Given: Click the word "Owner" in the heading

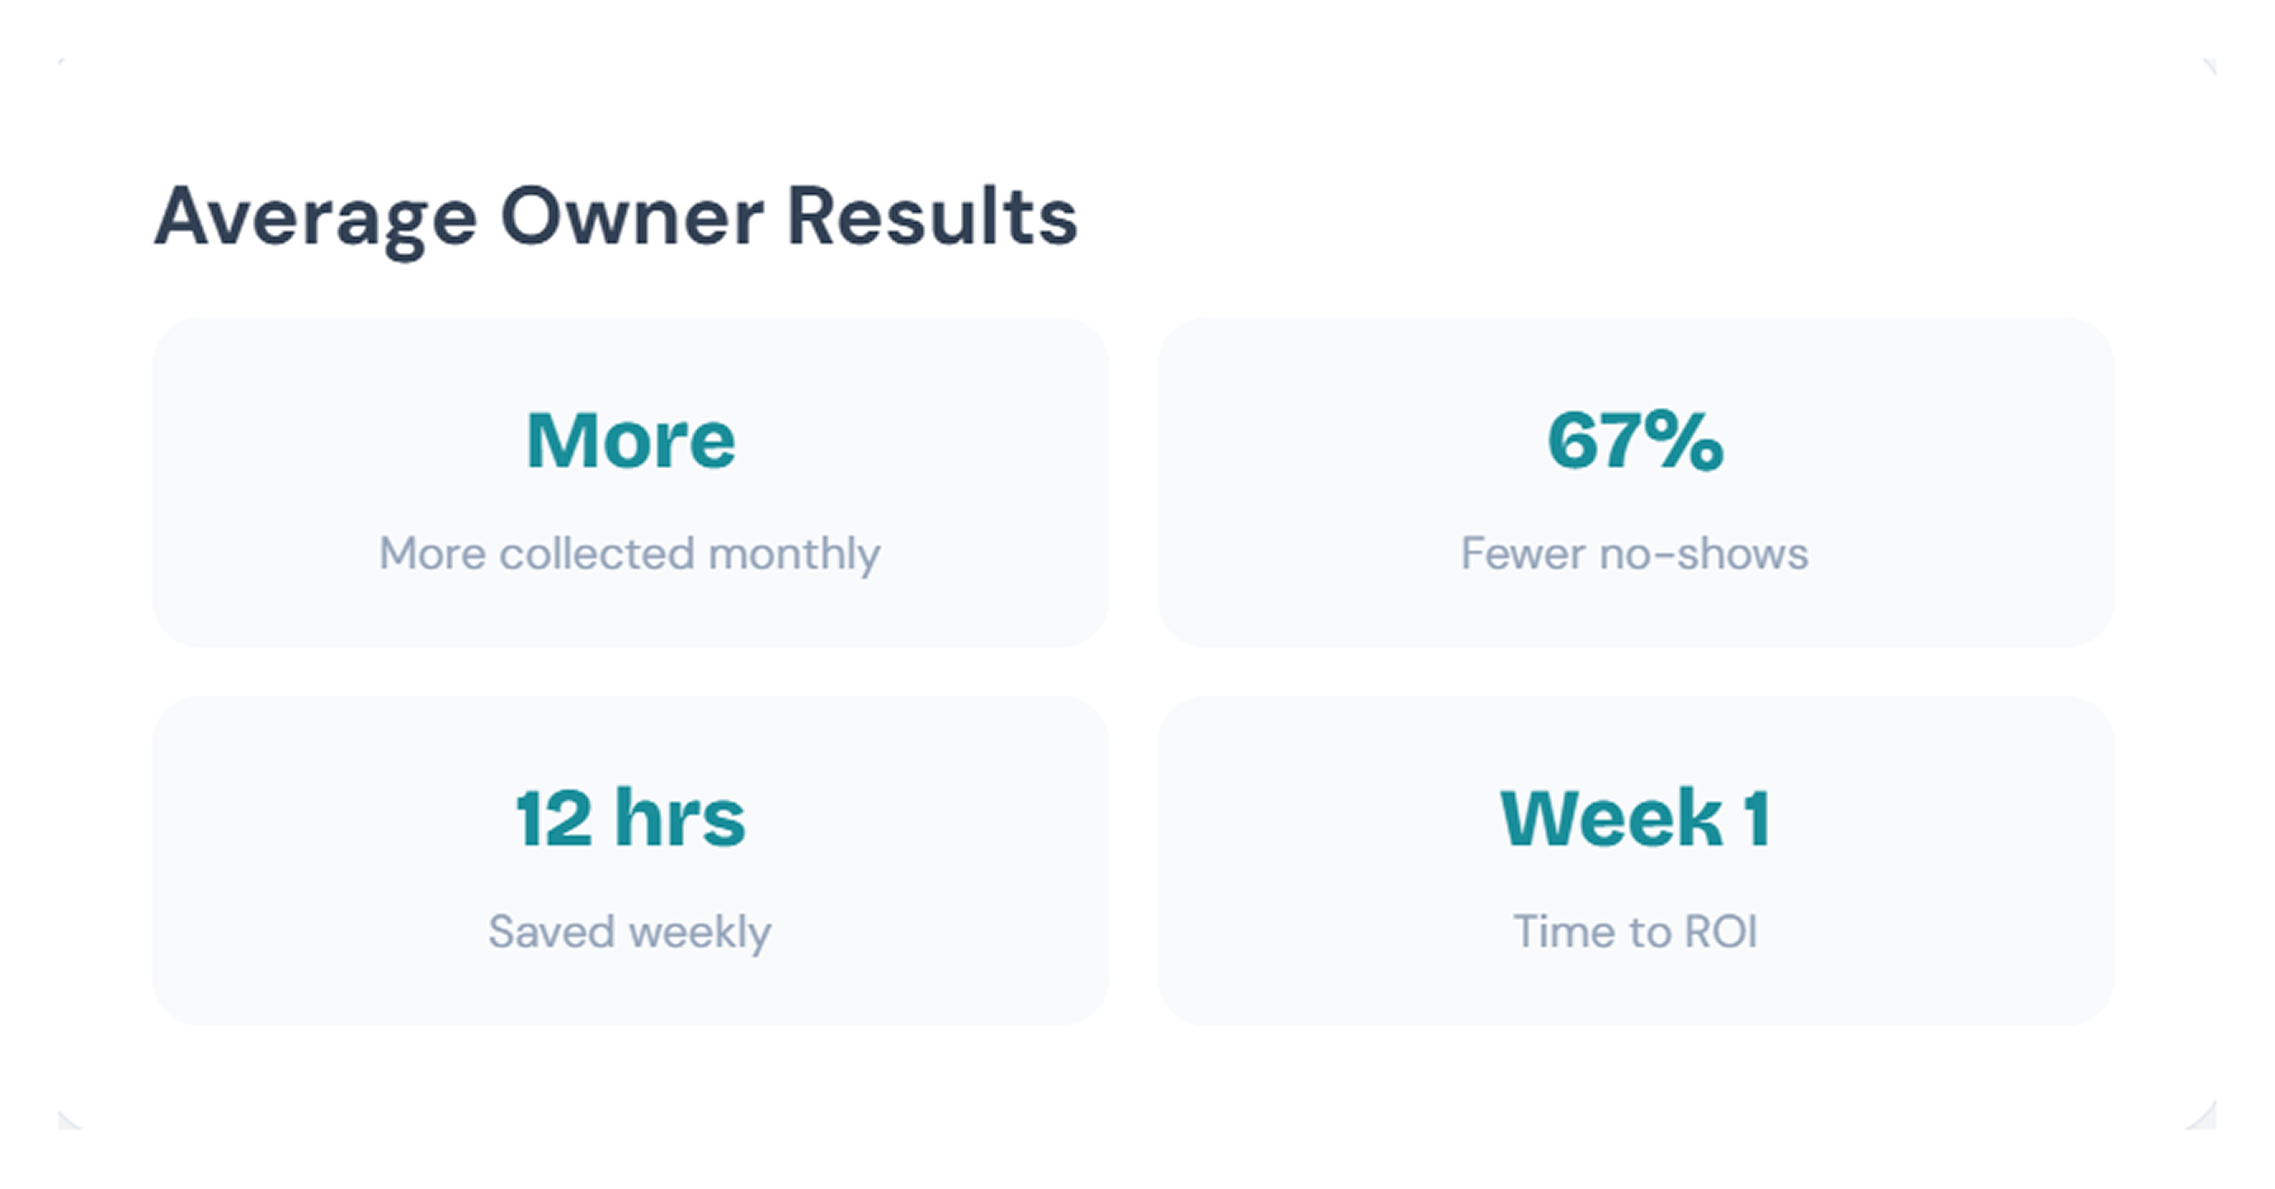Looking at the screenshot, I should (x=632, y=217).
